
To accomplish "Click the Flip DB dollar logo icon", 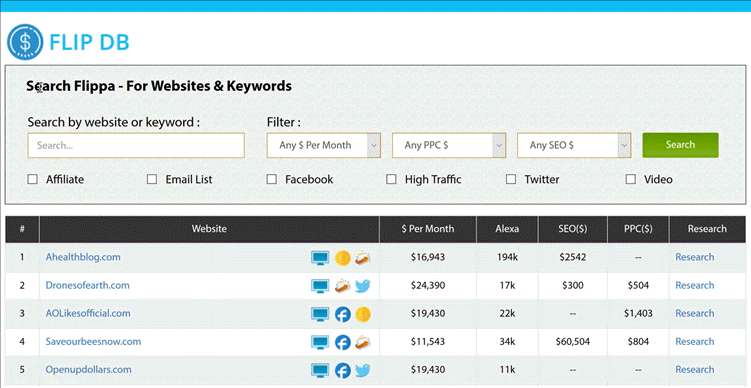I will click(25, 42).
